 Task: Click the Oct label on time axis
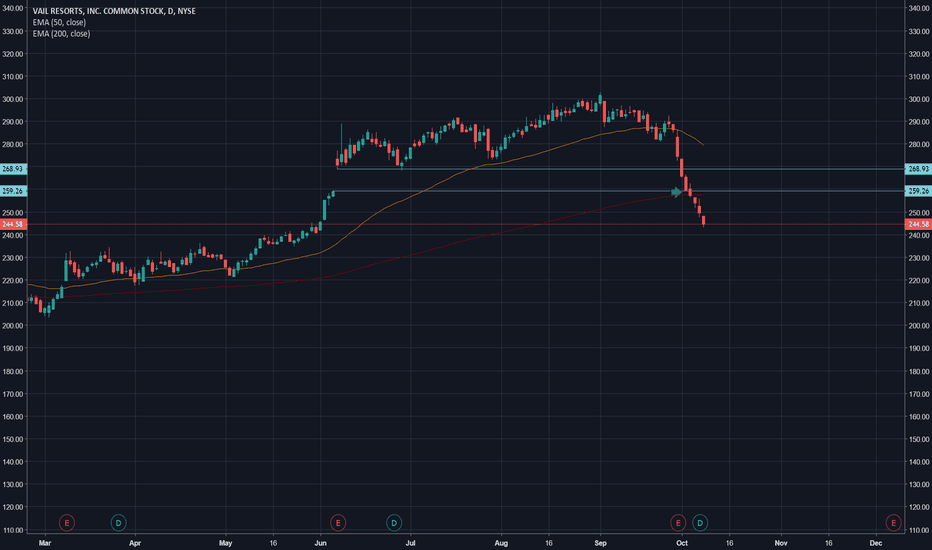coord(682,543)
